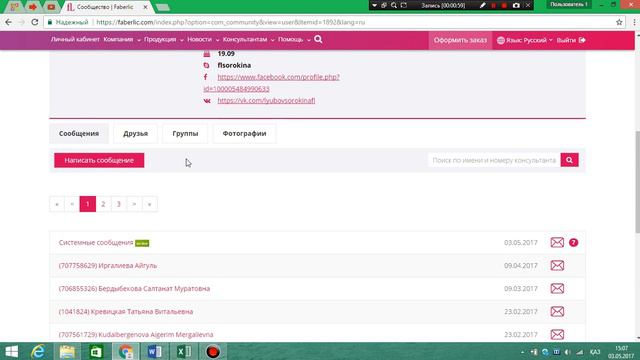Reload the page in the browser
This screenshot has width=640, height=360.
tap(35, 22)
